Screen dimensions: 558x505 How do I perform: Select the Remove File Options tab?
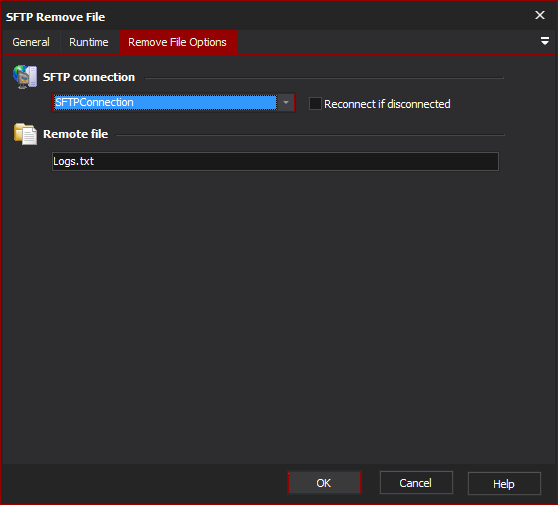click(177, 42)
